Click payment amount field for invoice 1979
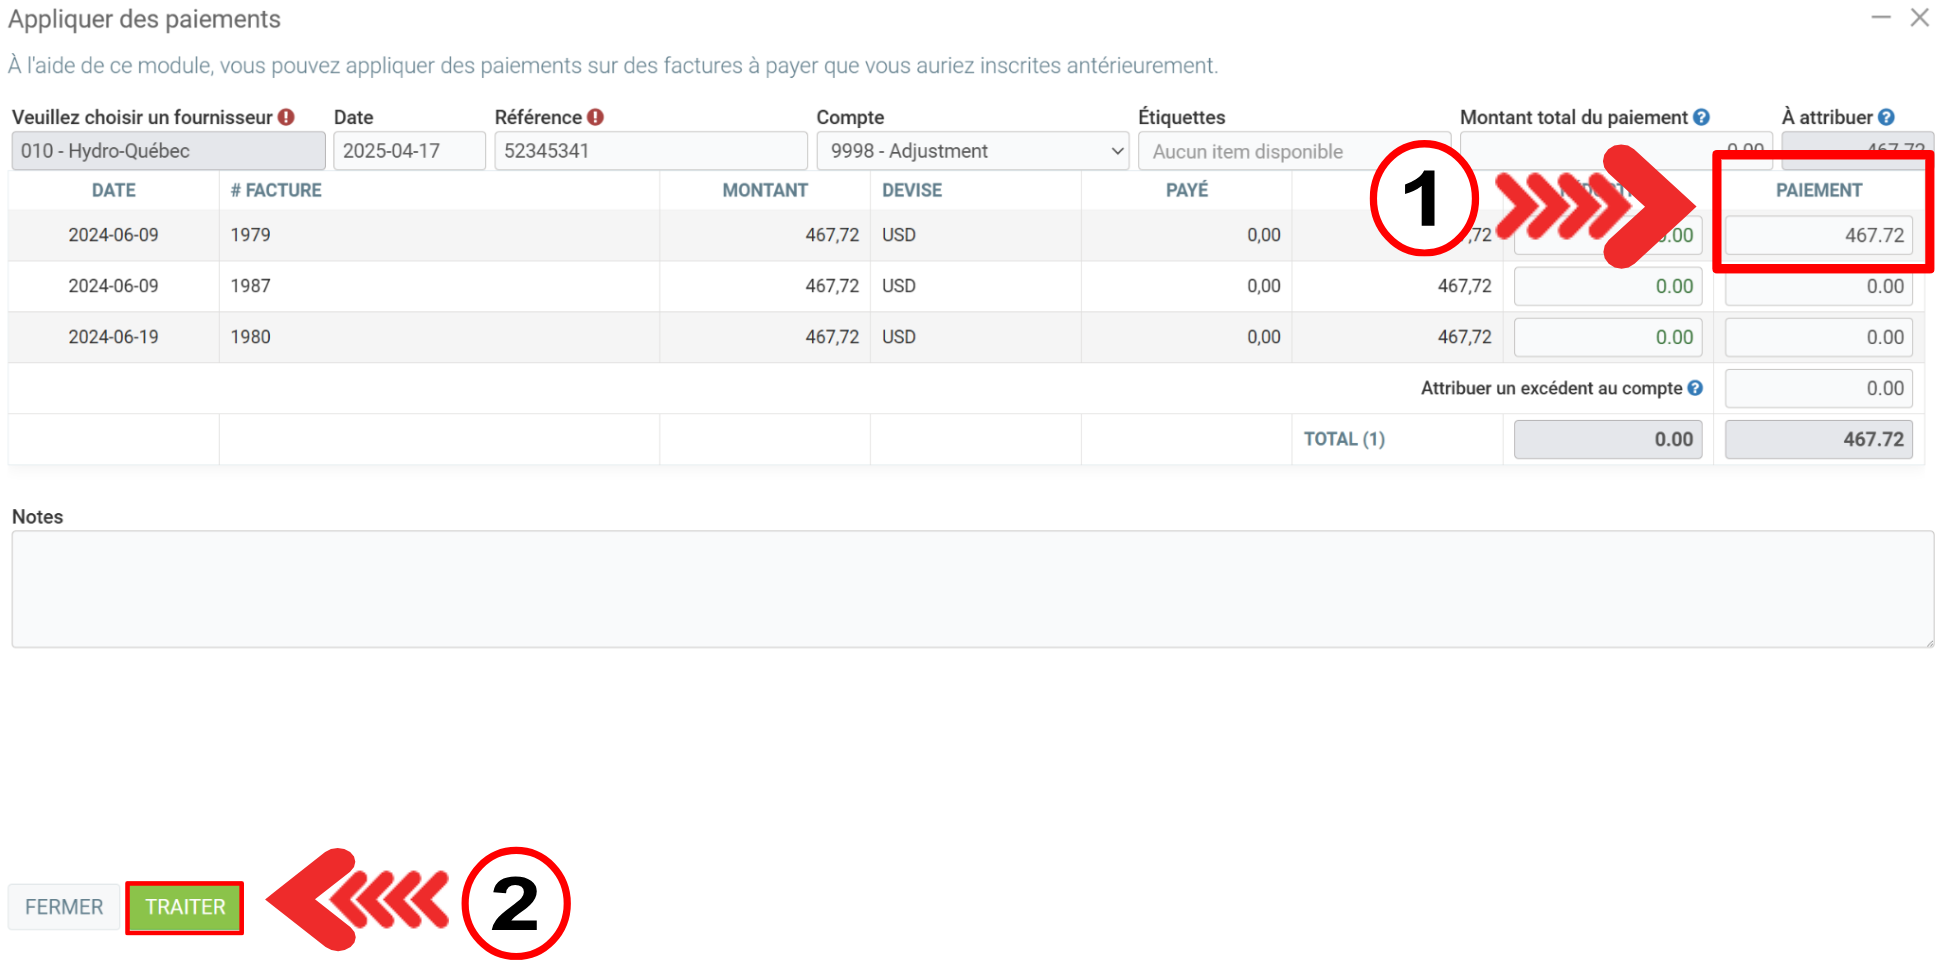1937x962 pixels. click(1818, 235)
